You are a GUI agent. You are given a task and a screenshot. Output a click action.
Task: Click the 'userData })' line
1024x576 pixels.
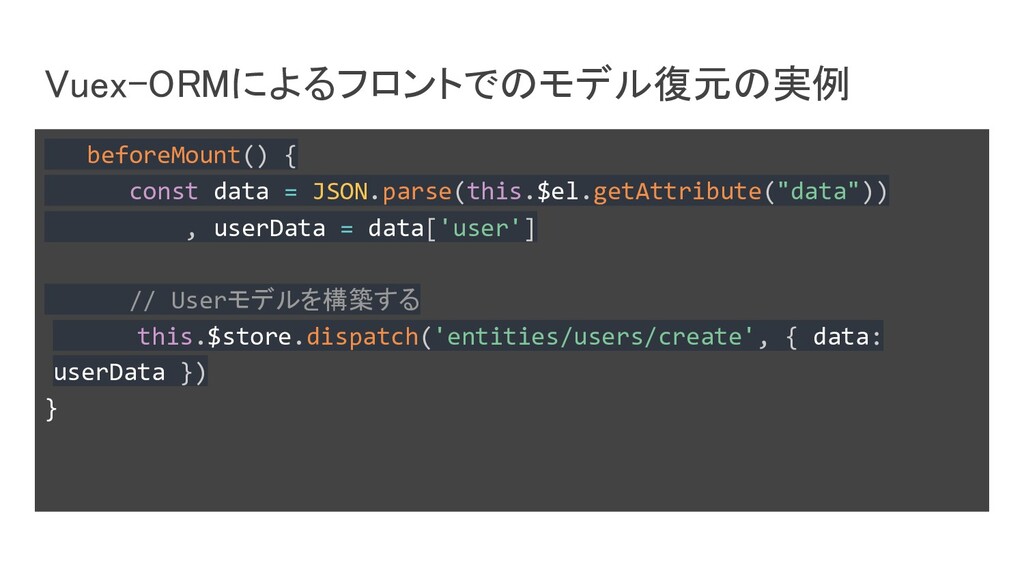[x=129, y=372]
